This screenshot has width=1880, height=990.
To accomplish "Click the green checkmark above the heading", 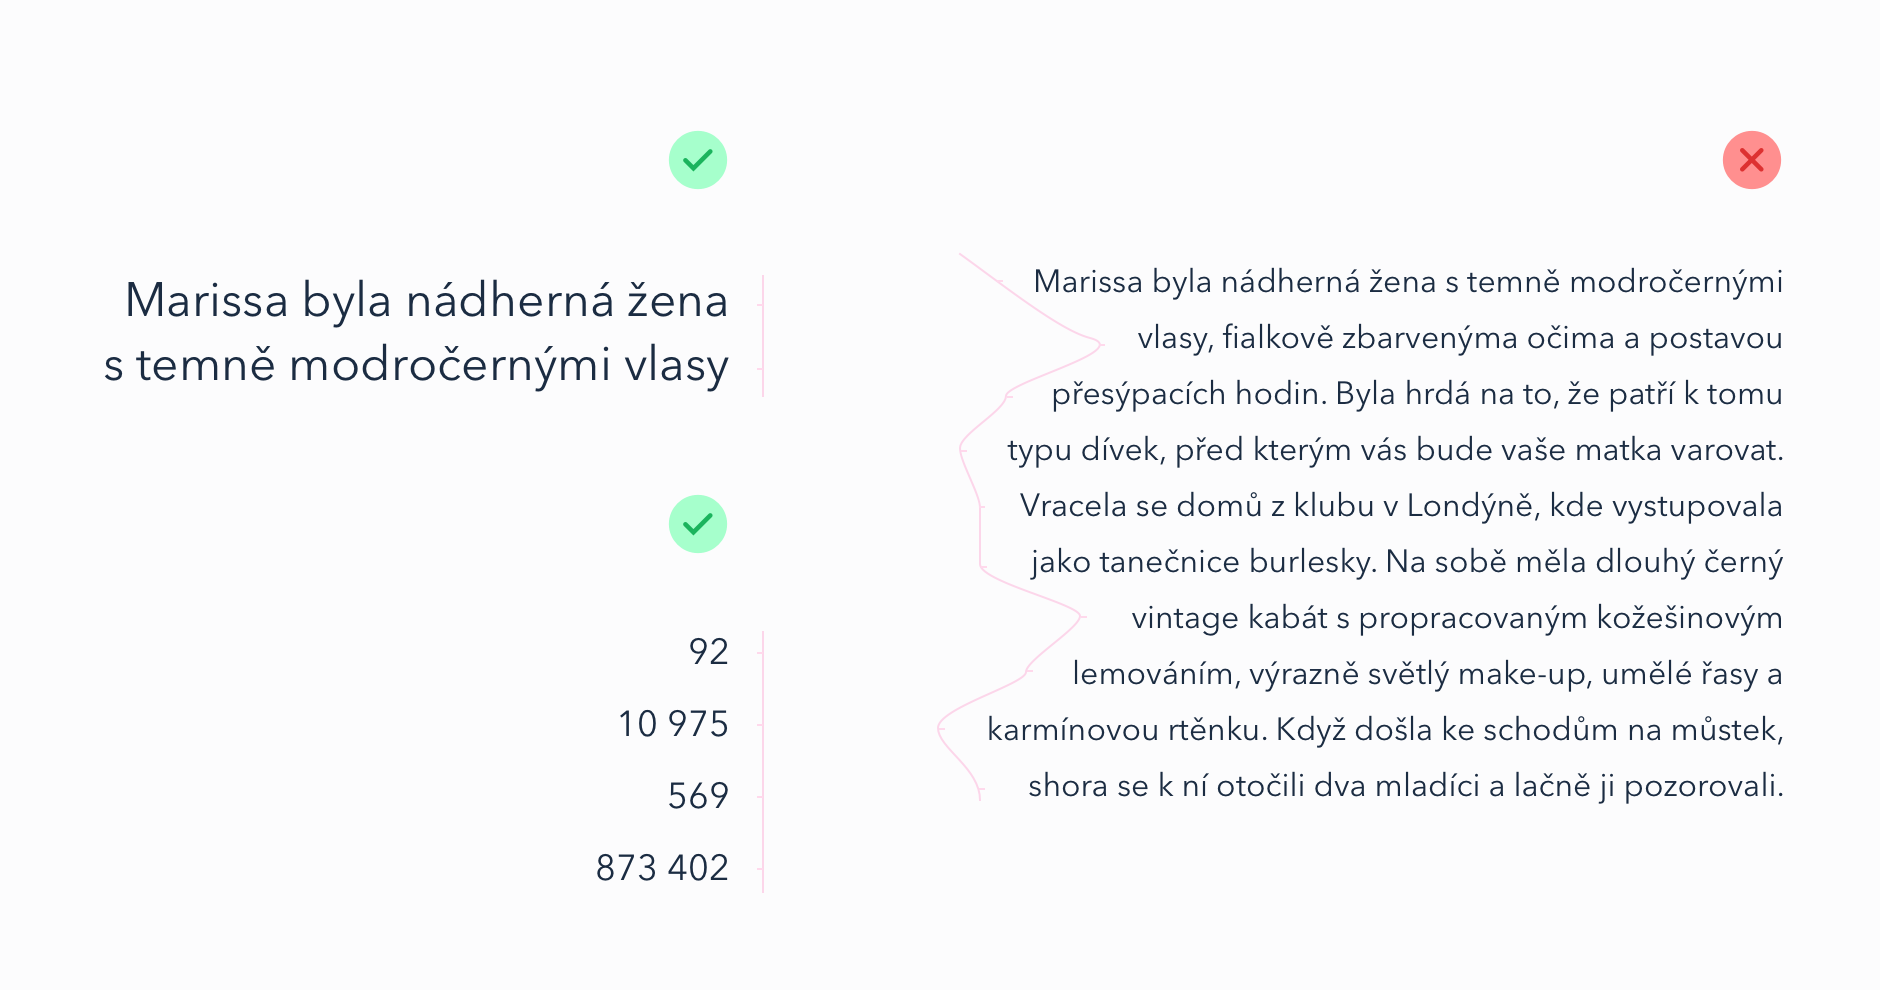I will [698, 160].
